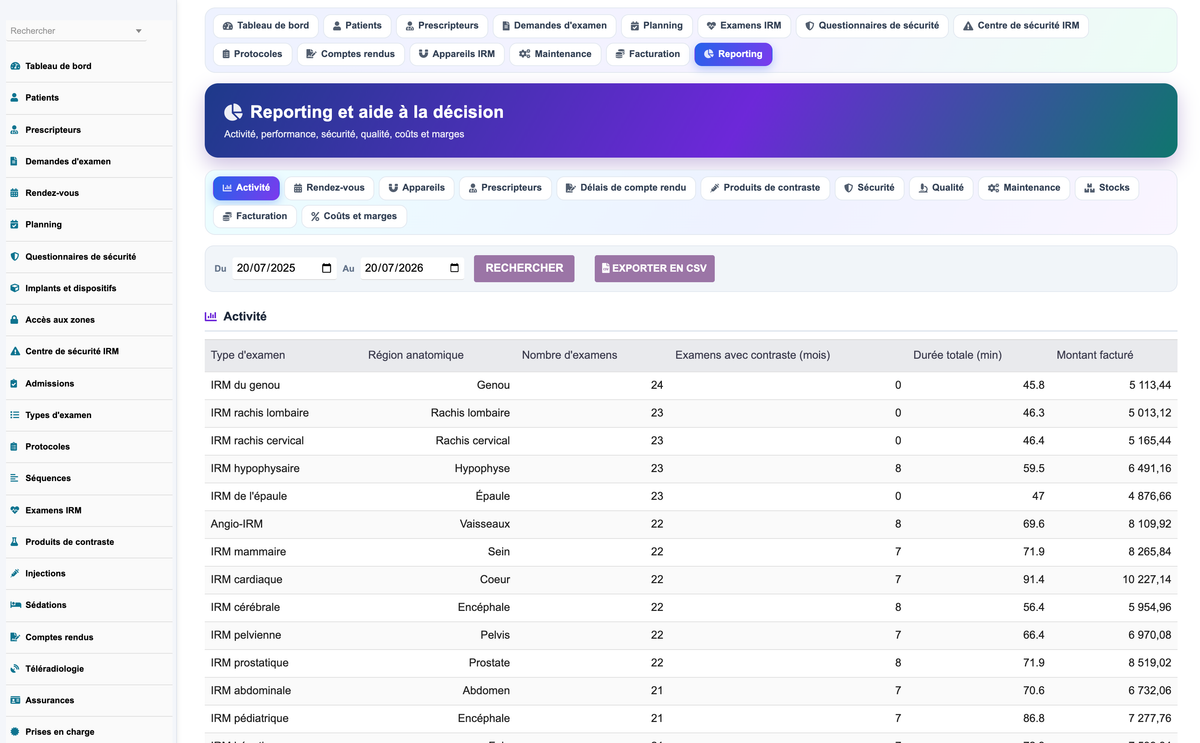The width and height of the screenshot is (1200, 743).
Task: Open the Rendez-vous report tab
Action: (x=330, y=188)
